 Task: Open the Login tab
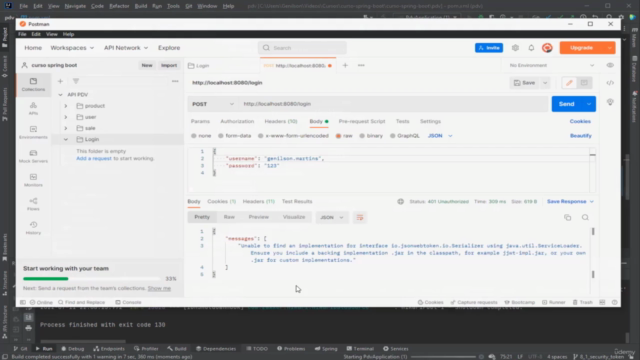tap(199, 65)
